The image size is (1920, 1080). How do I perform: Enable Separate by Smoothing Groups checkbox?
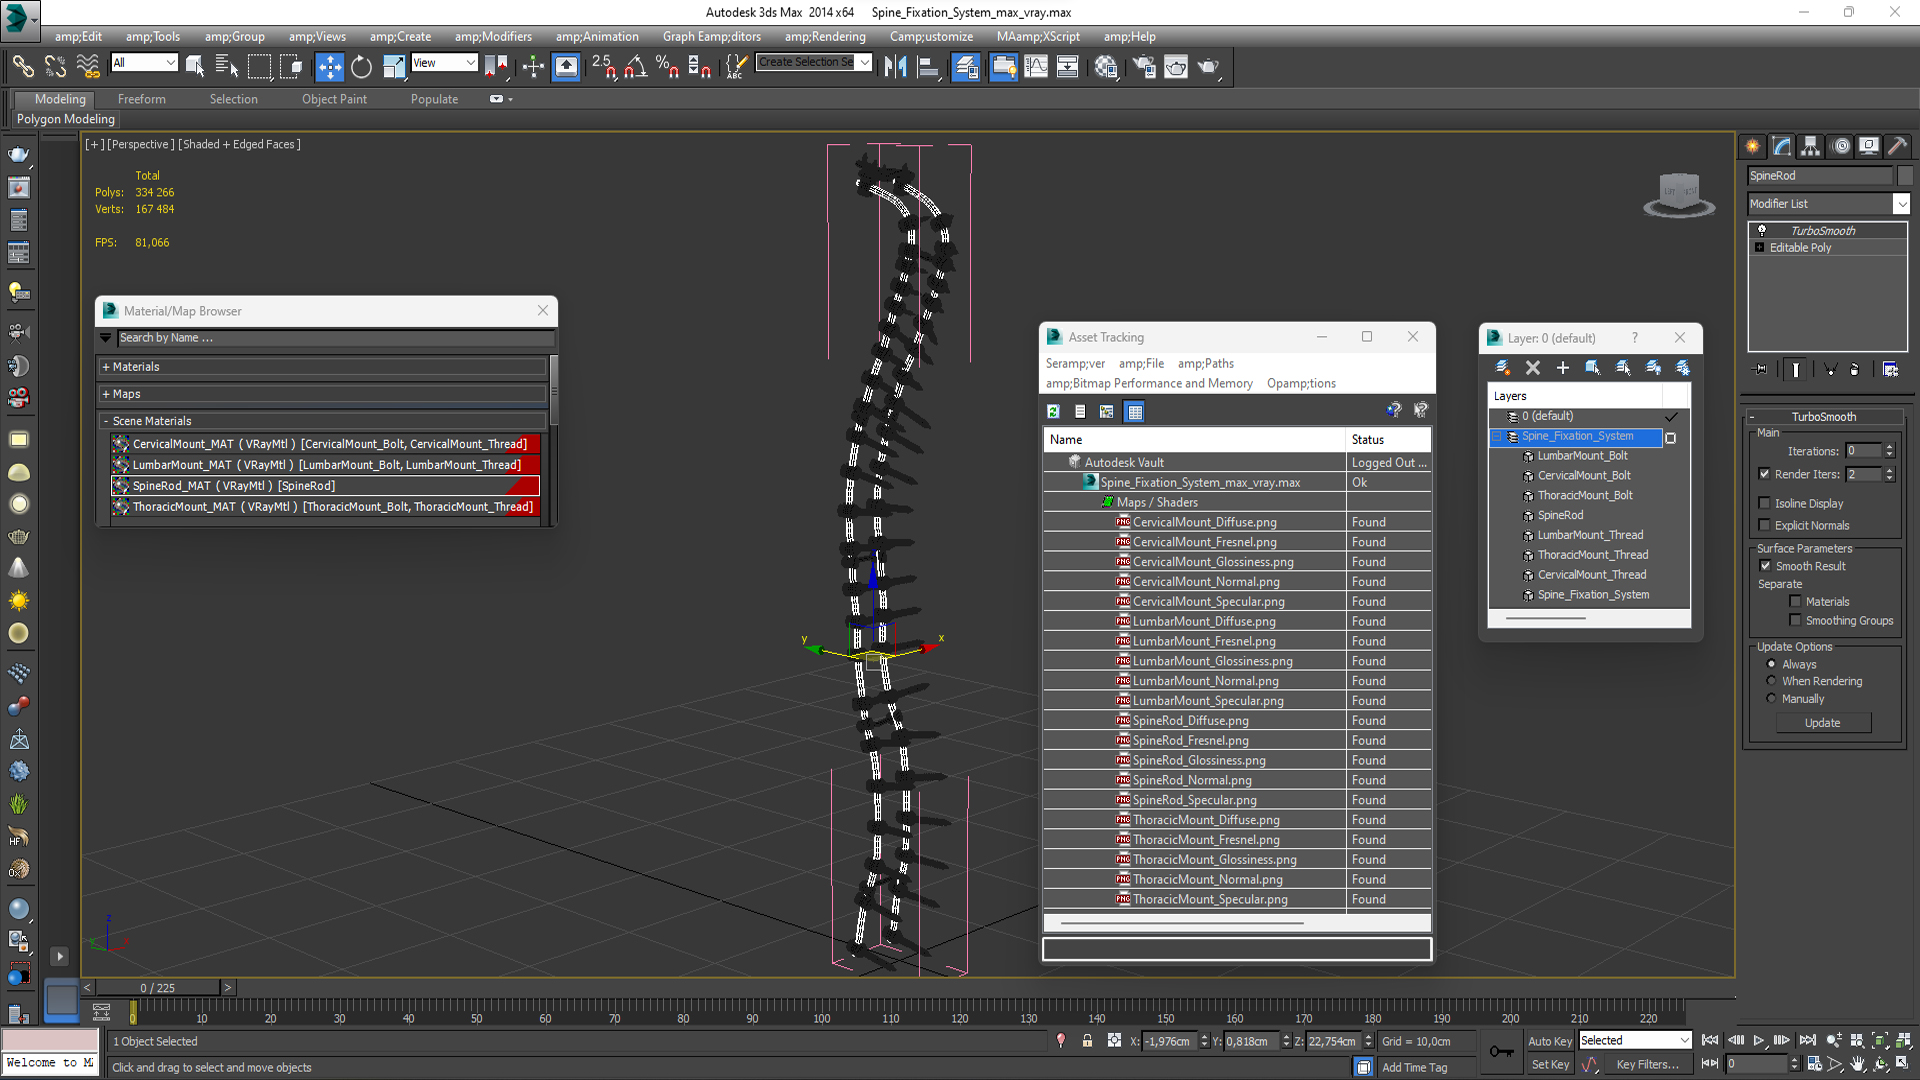1796,620
